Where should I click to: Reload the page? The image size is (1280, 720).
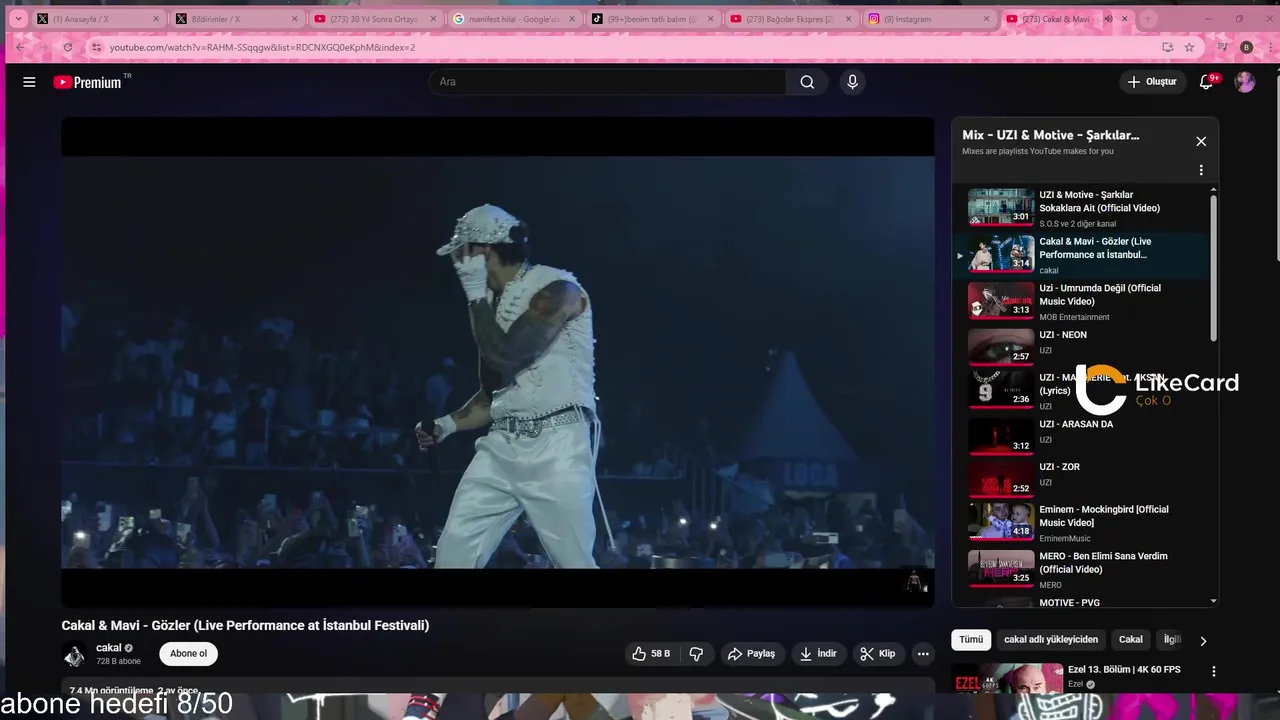click(68, 47)
